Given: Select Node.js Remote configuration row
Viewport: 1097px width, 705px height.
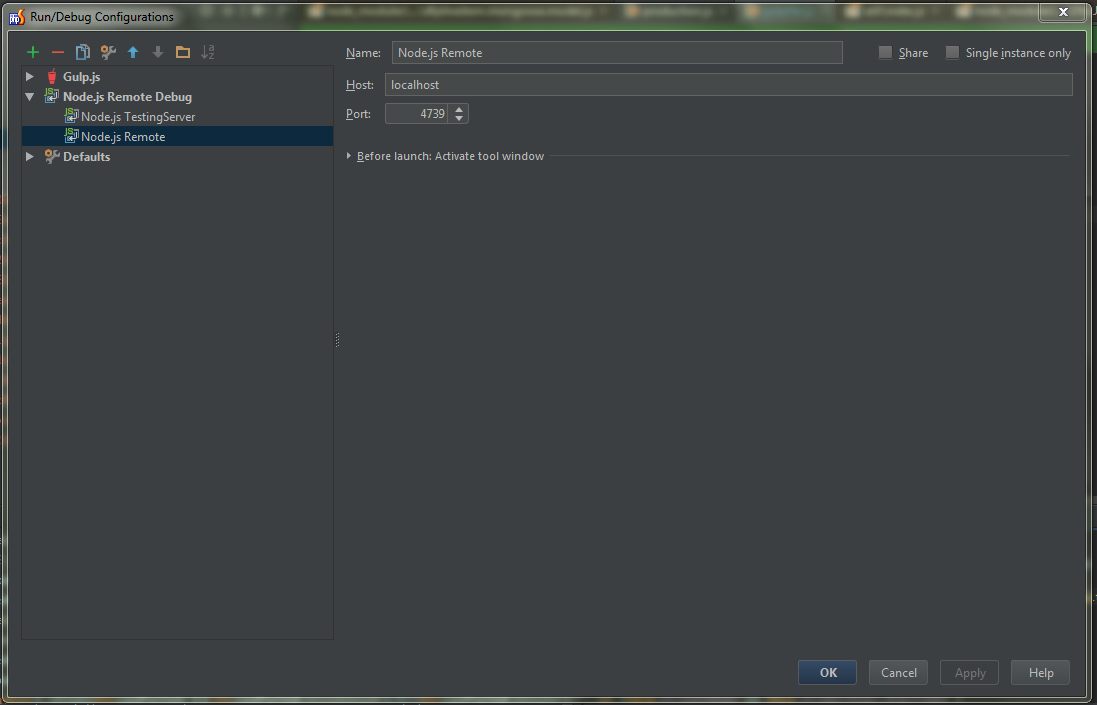Looking at the screenshot, I should (x=178, y=136).
